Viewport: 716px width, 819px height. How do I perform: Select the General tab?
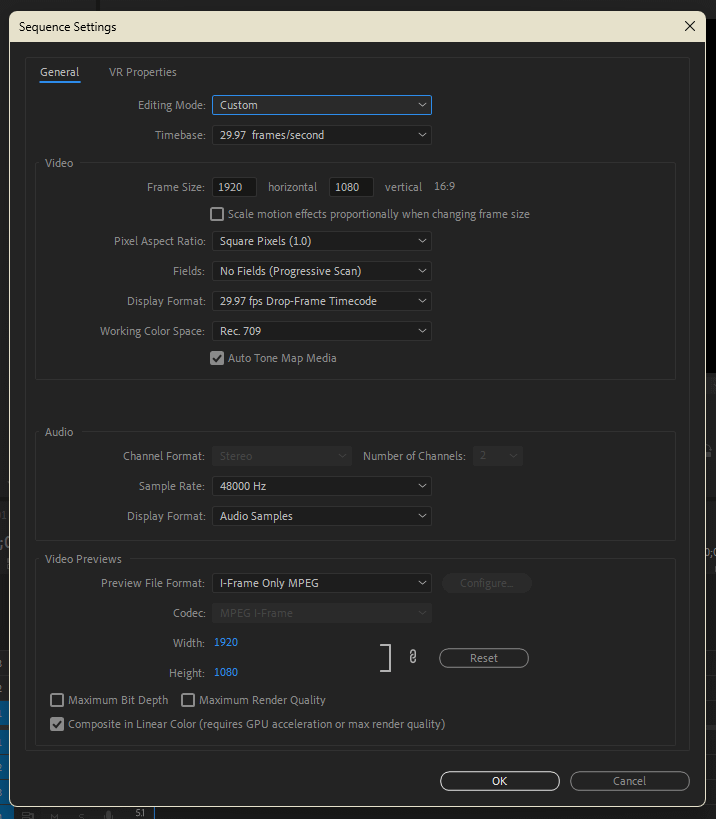click(59, 72)
